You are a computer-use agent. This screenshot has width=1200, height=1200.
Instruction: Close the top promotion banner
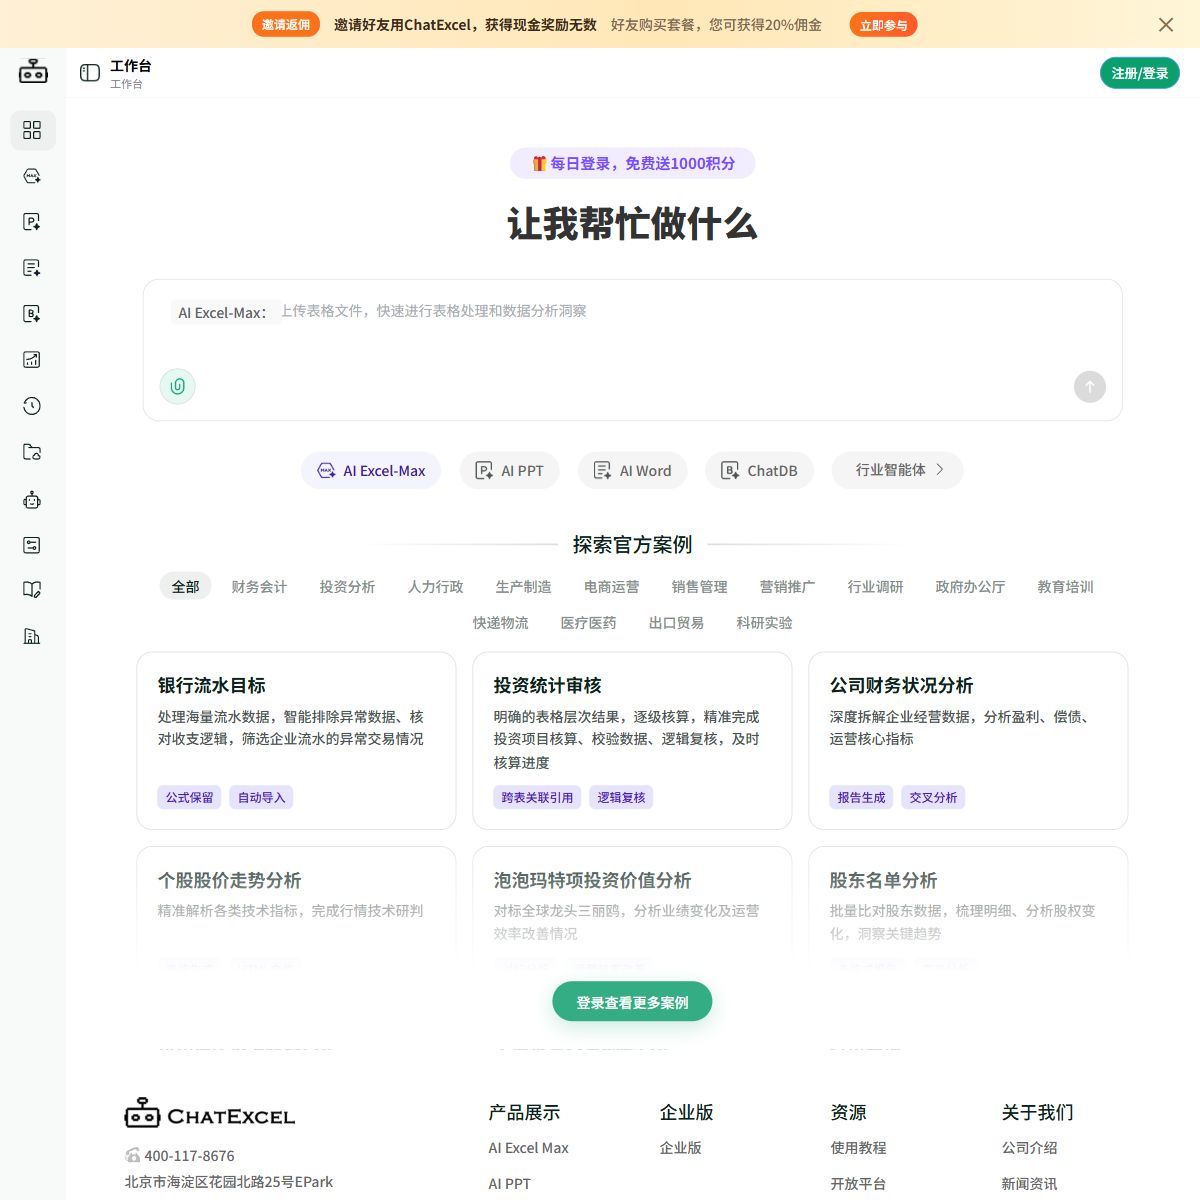pos(1166,25)
